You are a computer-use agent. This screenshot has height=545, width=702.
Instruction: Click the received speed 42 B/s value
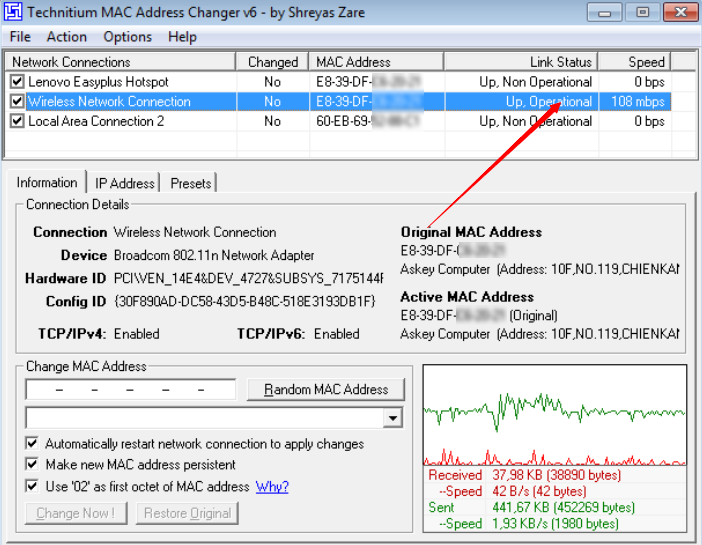point(539,491)
